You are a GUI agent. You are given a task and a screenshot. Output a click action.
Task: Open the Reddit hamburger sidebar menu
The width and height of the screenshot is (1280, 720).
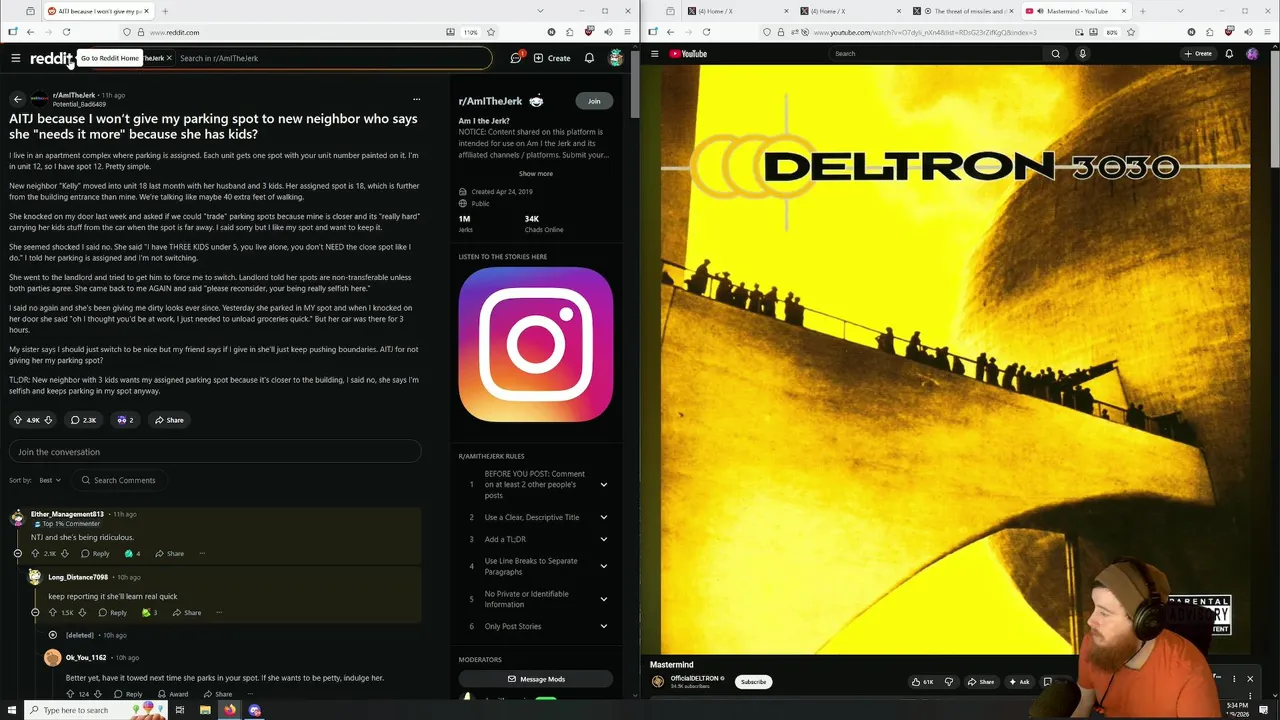tap(16, 58)
